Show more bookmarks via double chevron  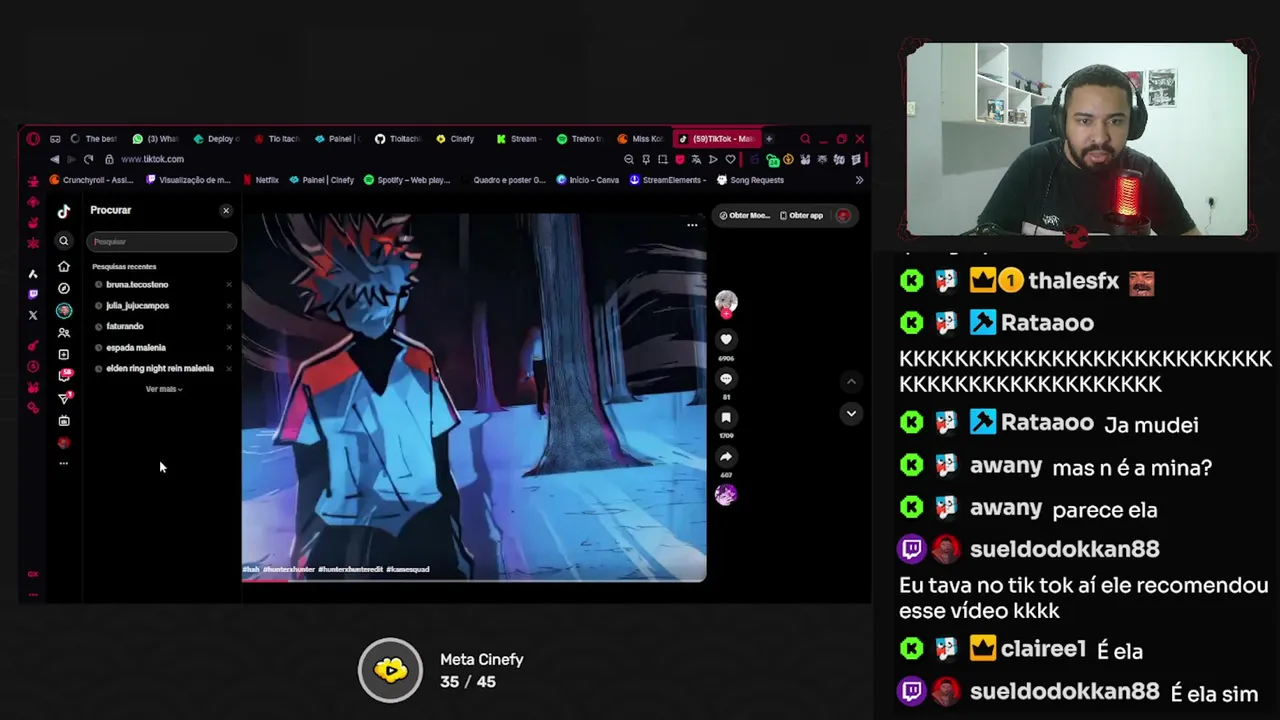click(x=859, y=180)
